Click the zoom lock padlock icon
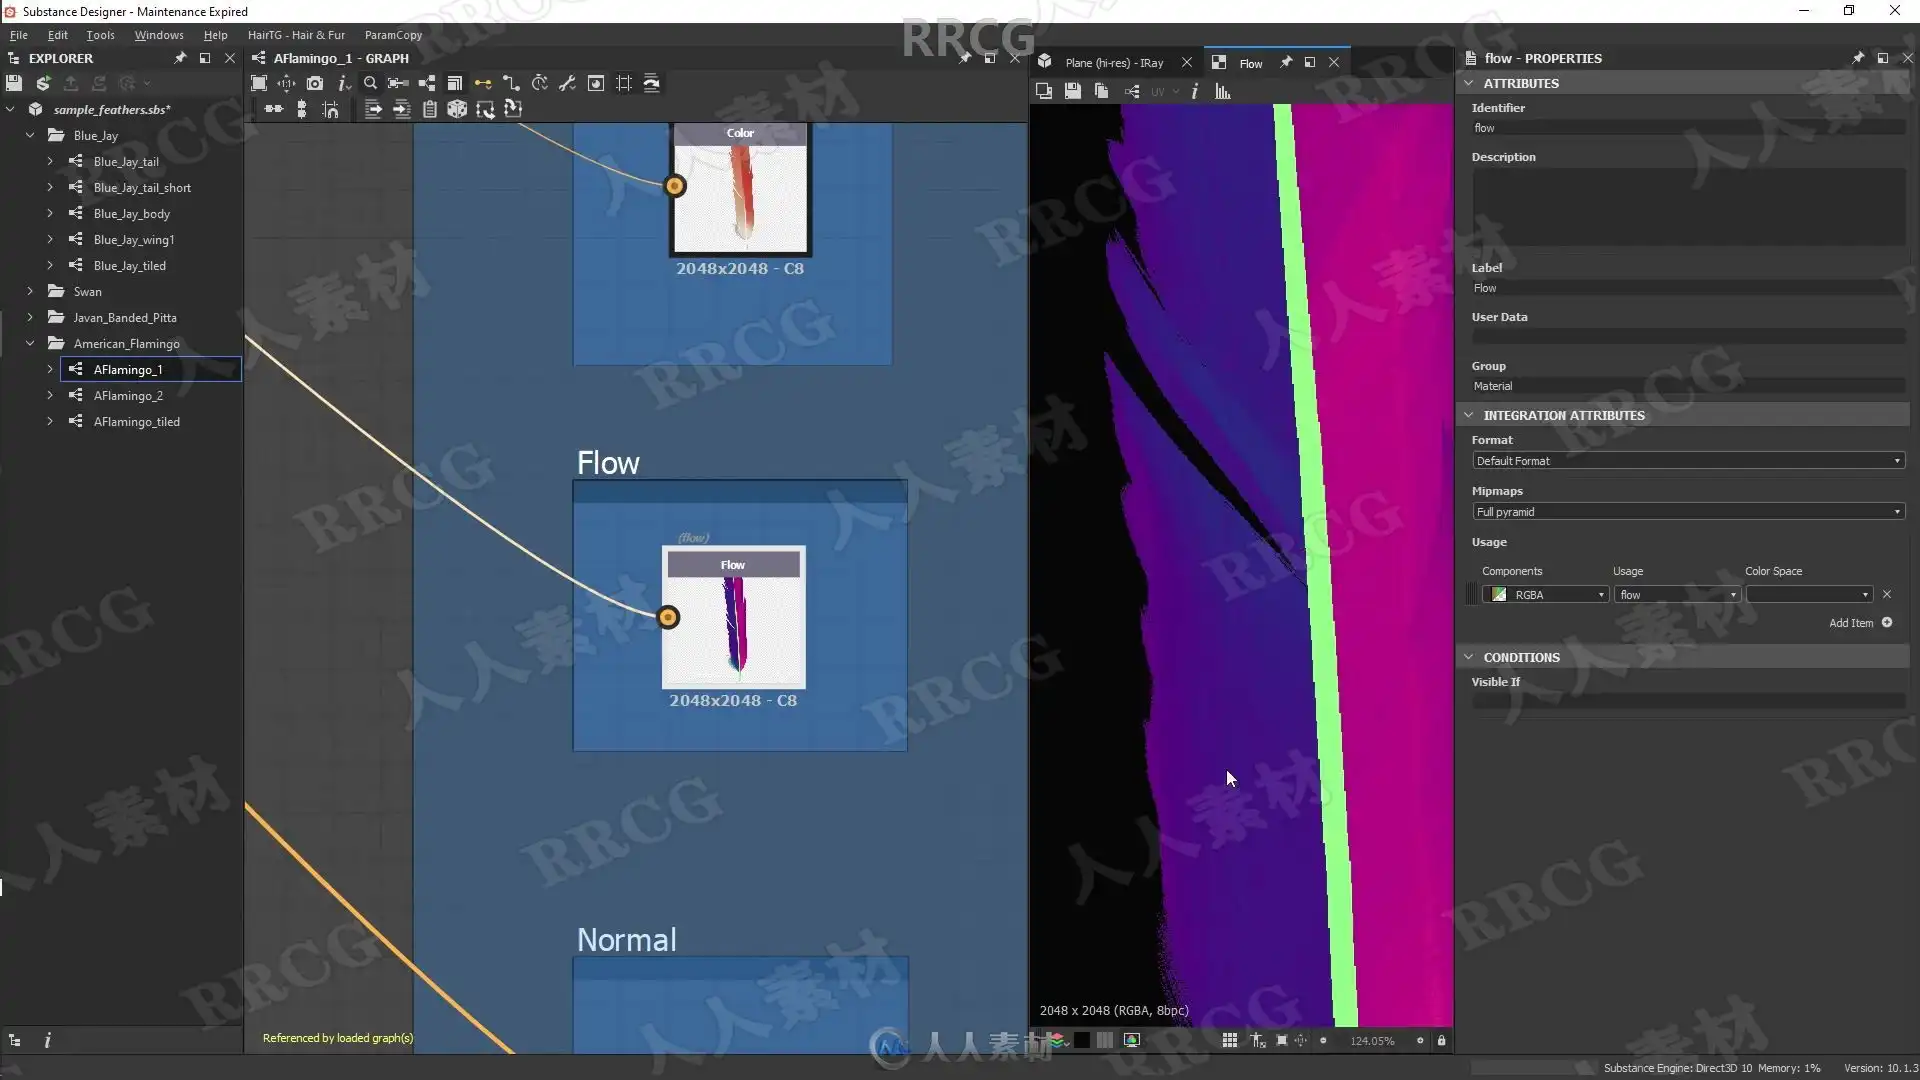 pyautogui.click(x=1441, y=1041)
